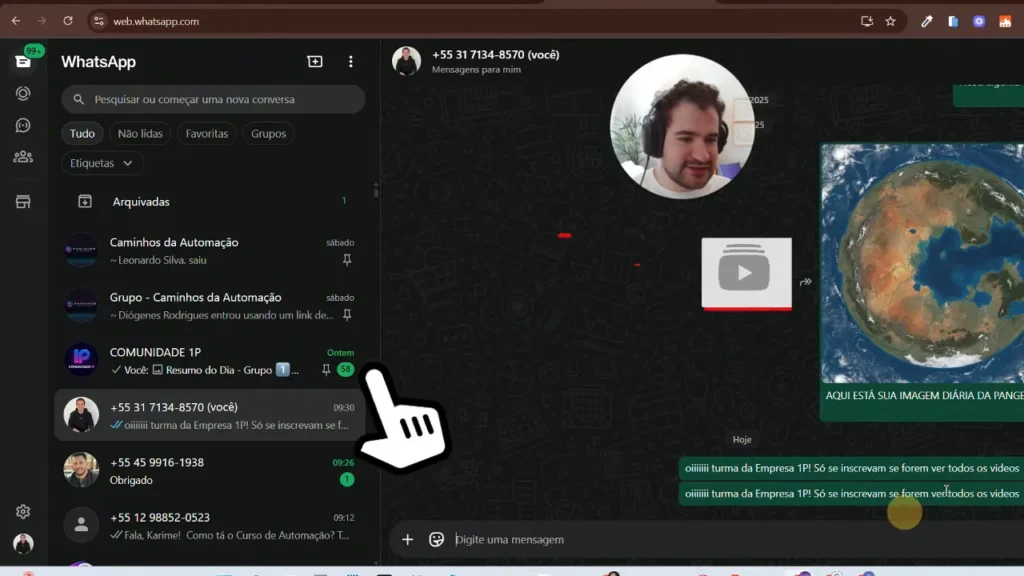The width and height of the screenshot is (1024, 576).
Task: Open the settings gear in sidebar
Action: [x=22, y=512]
